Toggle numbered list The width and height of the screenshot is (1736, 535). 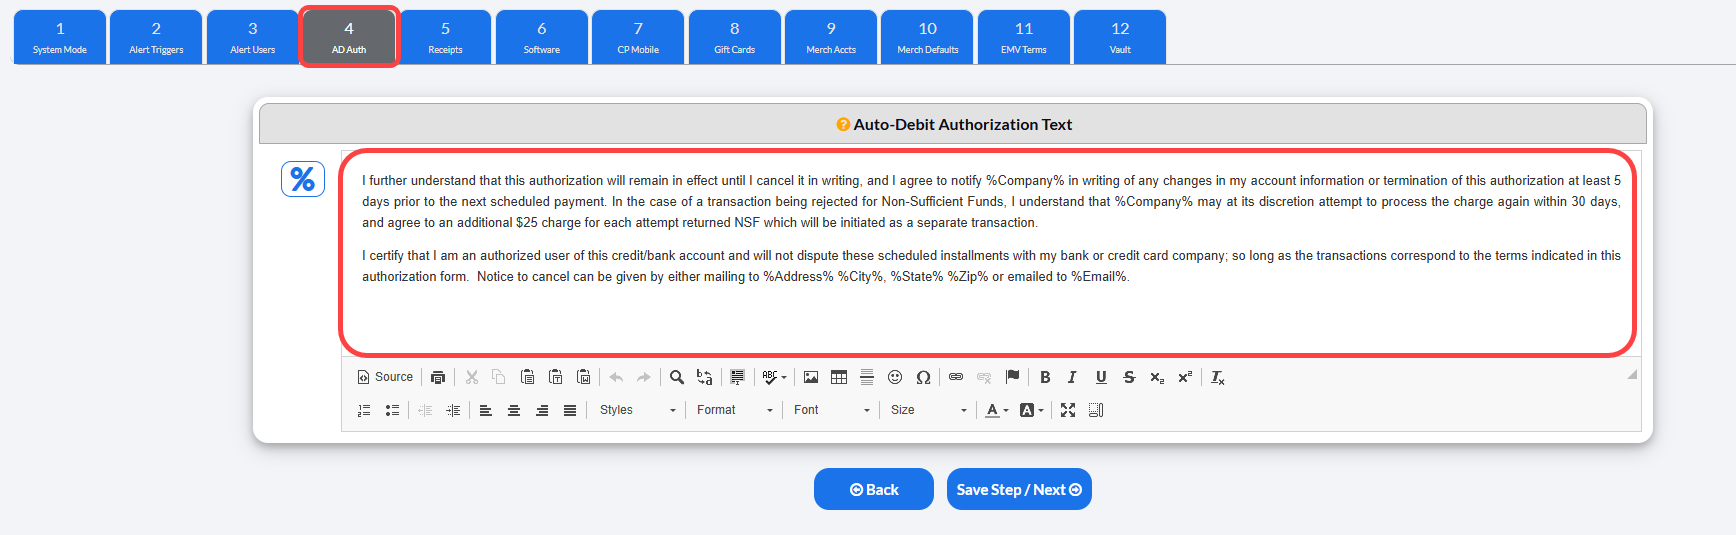(x=364, y=410)
